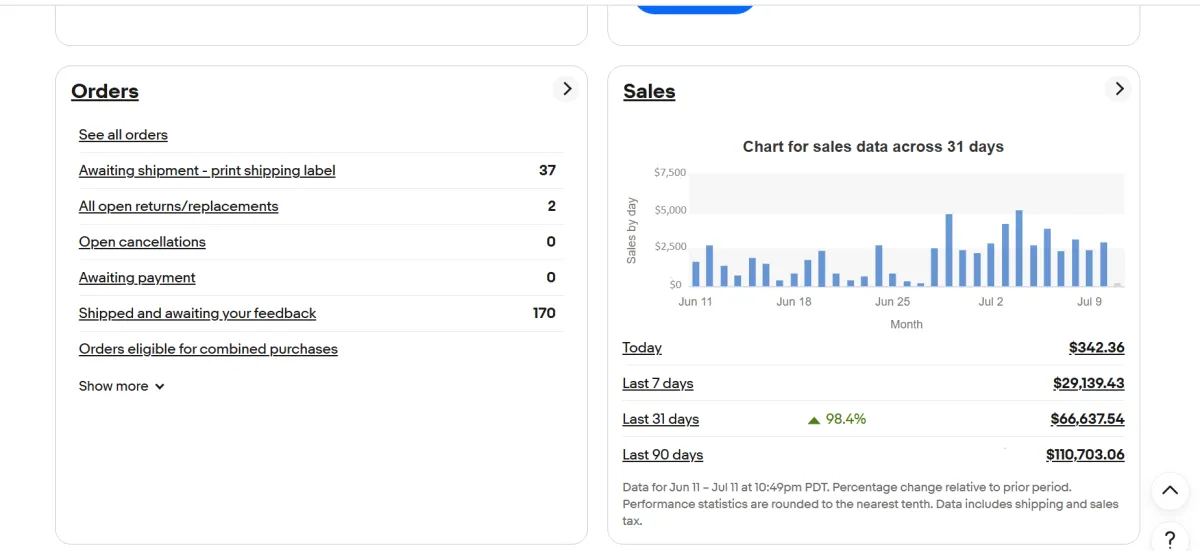This screenshot has width=1200, height=551.
Task: Click the scroll-to-top arrow button
Action: point(1169,491)
